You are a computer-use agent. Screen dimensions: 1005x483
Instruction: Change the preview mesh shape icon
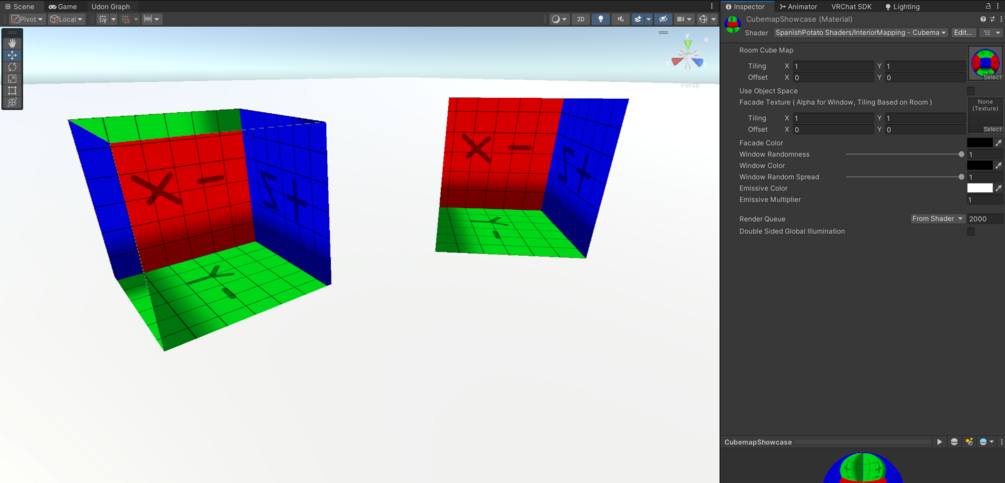point(954,442)
